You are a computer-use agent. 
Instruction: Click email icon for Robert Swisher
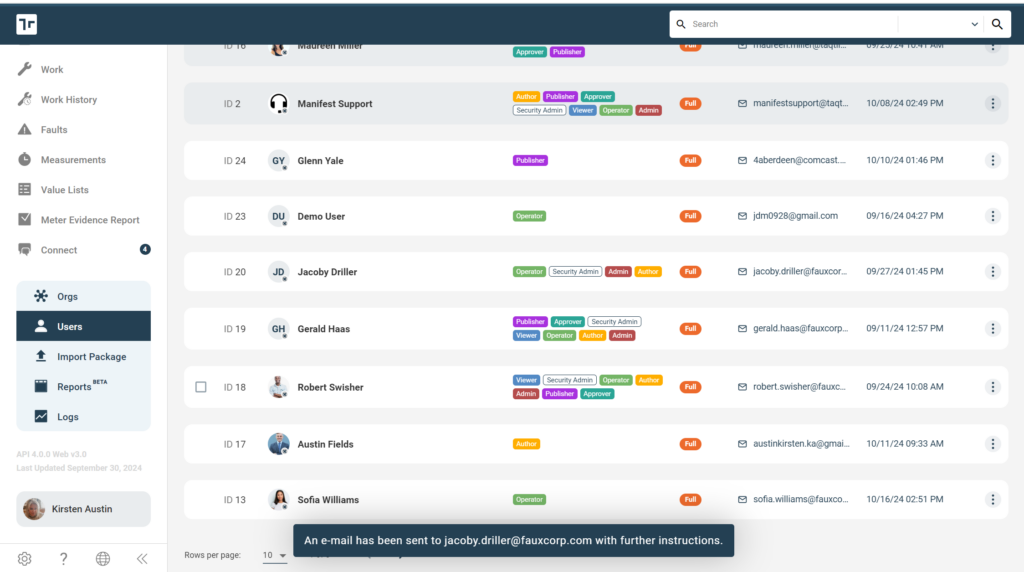click(742, 387)
